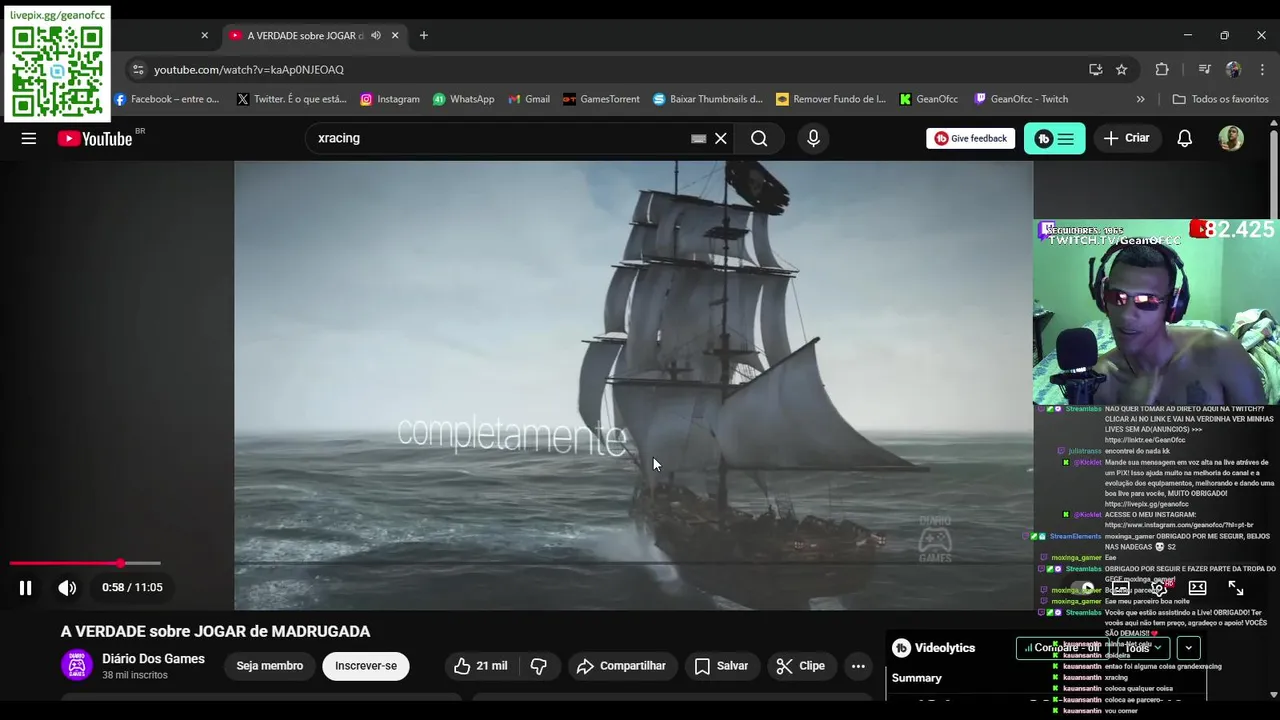Image resolution: width=1280 pixels, height=720 pixels.
Task: Open the browser extensions puzzle icon
Action: pyautogui.click(x=1162, y=70)
